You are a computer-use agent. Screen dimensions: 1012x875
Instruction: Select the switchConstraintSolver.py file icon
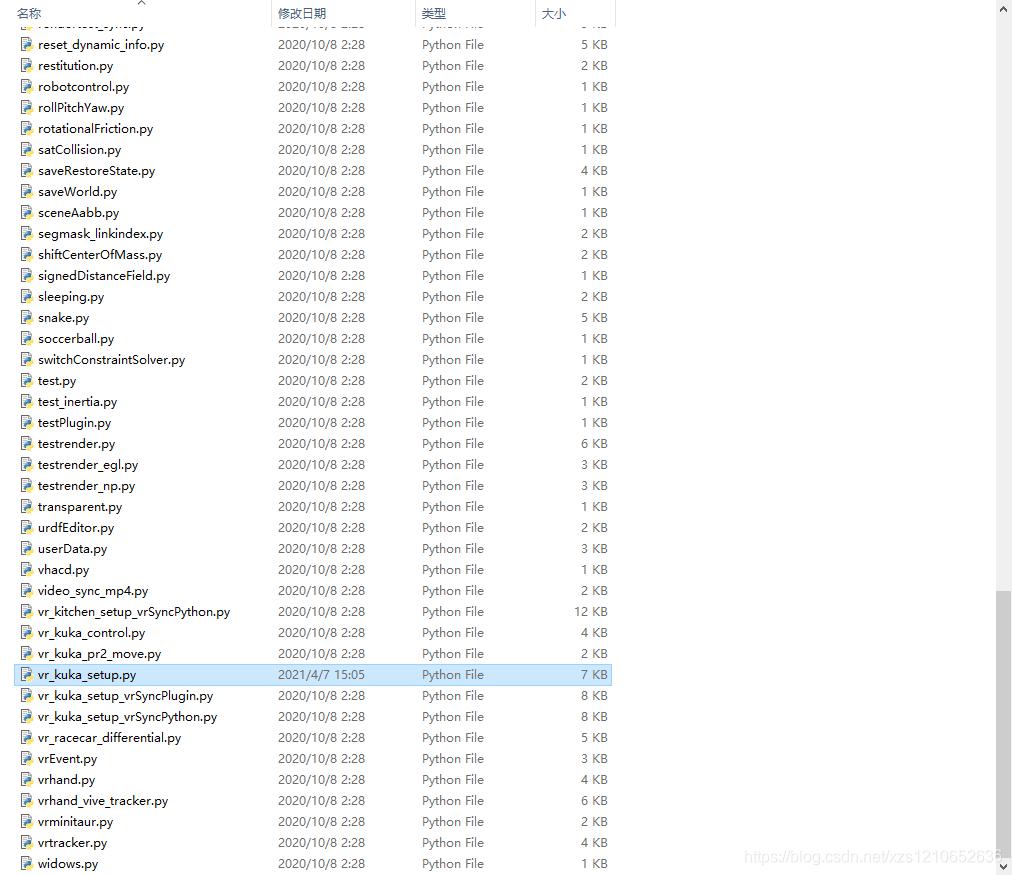coord(26,359)
